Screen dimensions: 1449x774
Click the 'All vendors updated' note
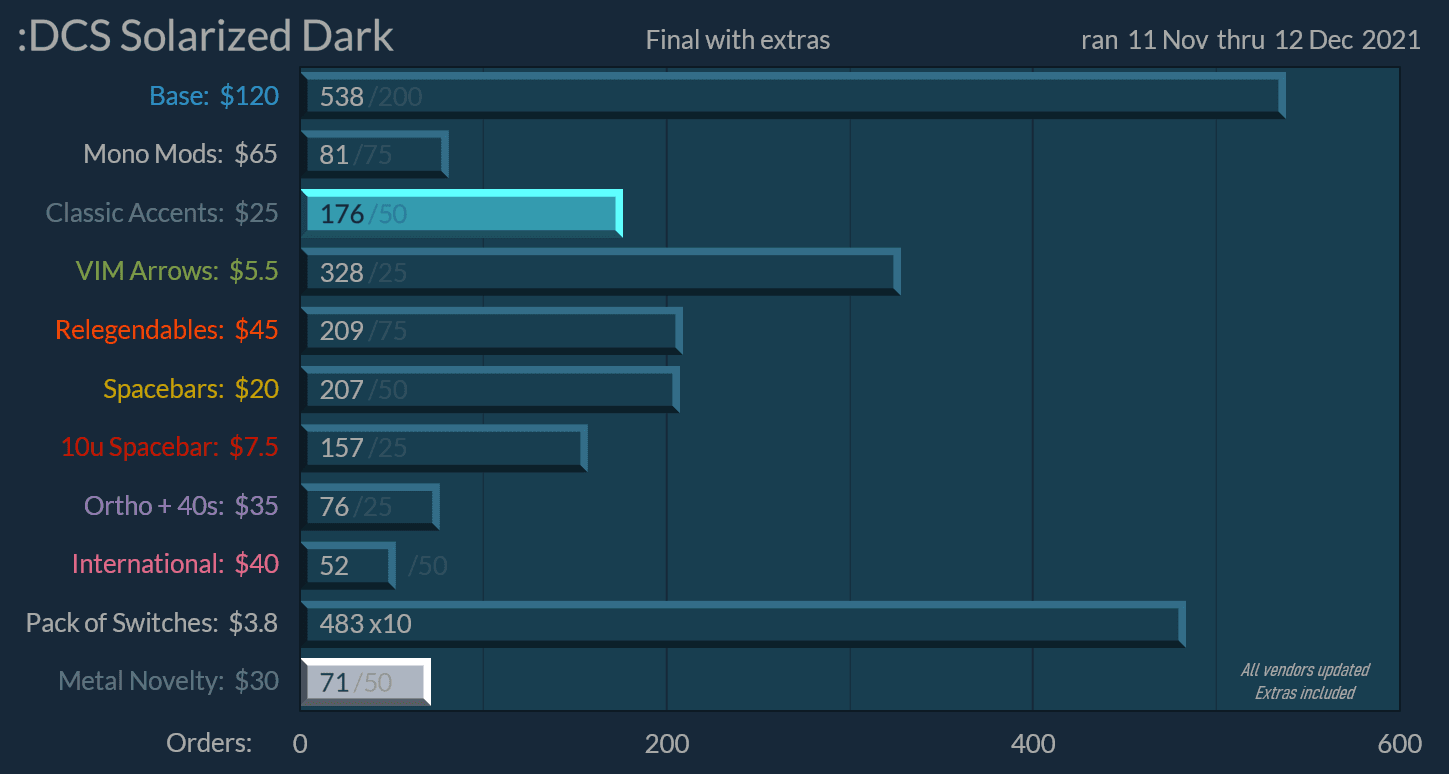[1304, 670]
